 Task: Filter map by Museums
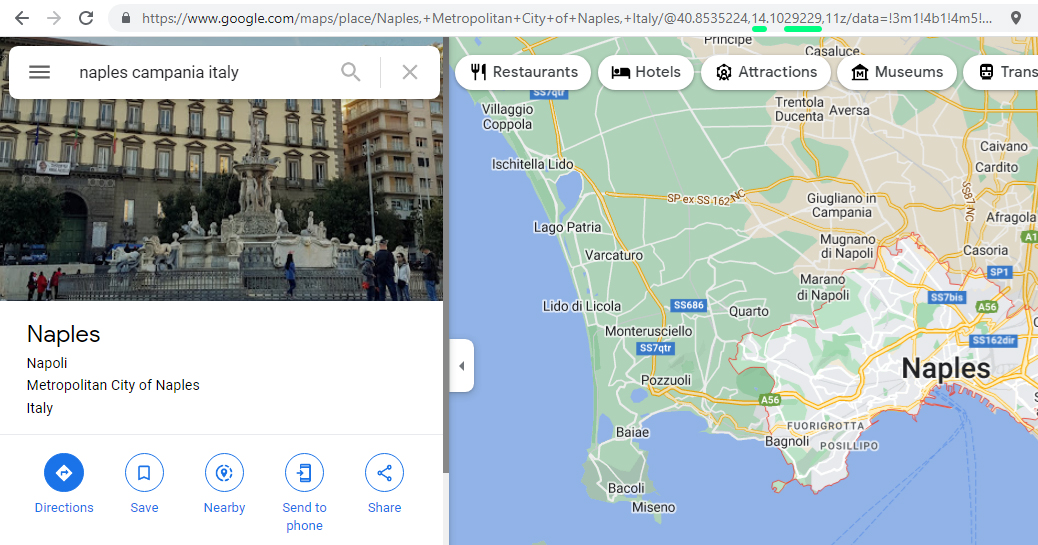897,72
